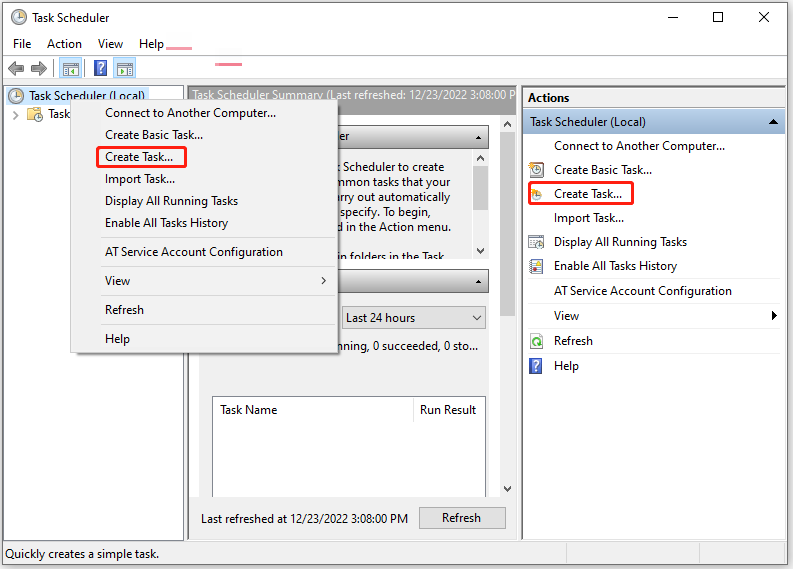The width and height of the screenshot is (793, 569).
Task: Select Create Task in the context menu
Action: [139, 157]
